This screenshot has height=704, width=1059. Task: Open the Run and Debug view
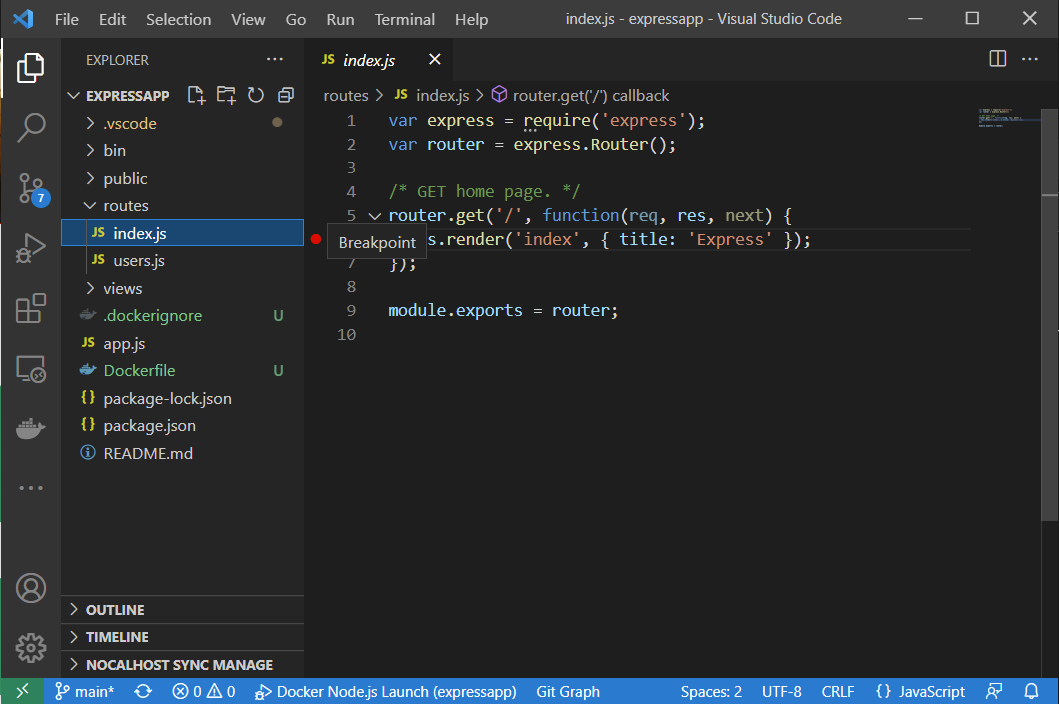pos(30,248)
